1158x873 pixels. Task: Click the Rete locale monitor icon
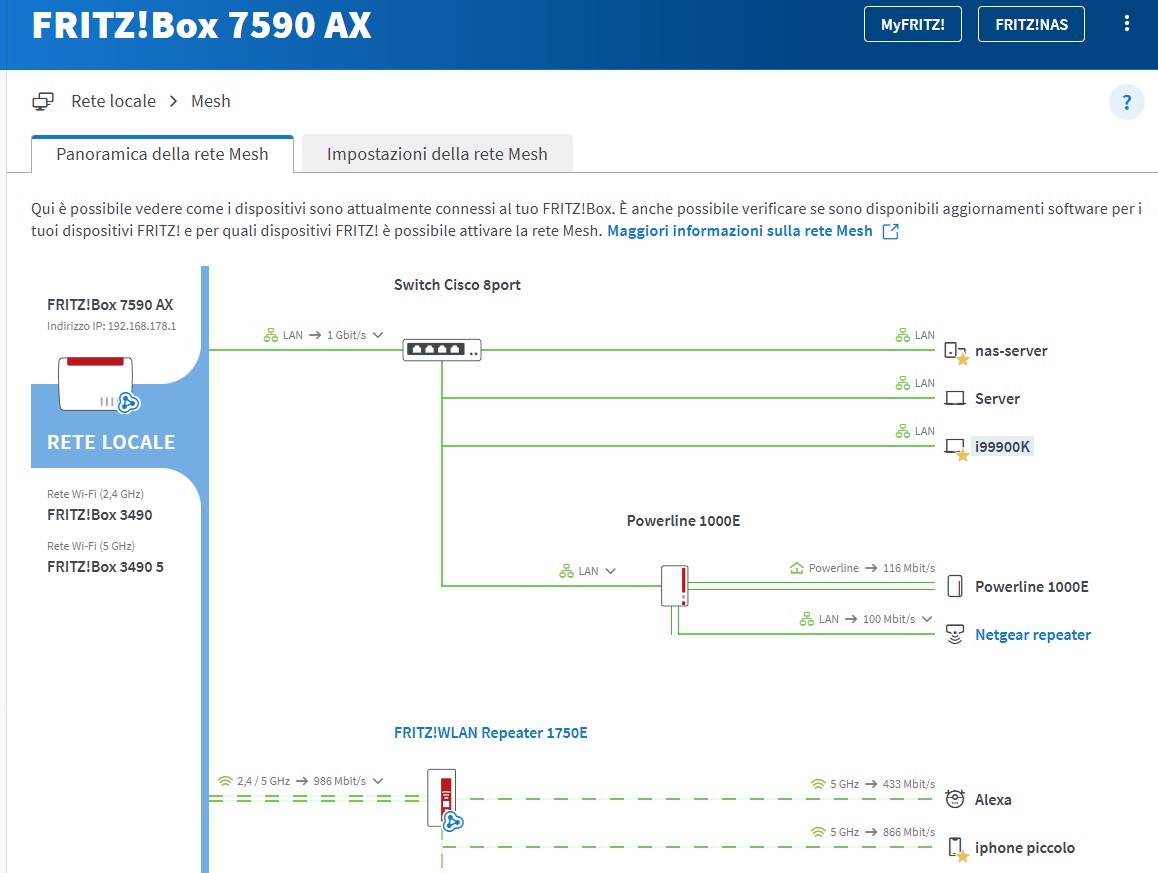pyautogui.click(x=43, y=101)
